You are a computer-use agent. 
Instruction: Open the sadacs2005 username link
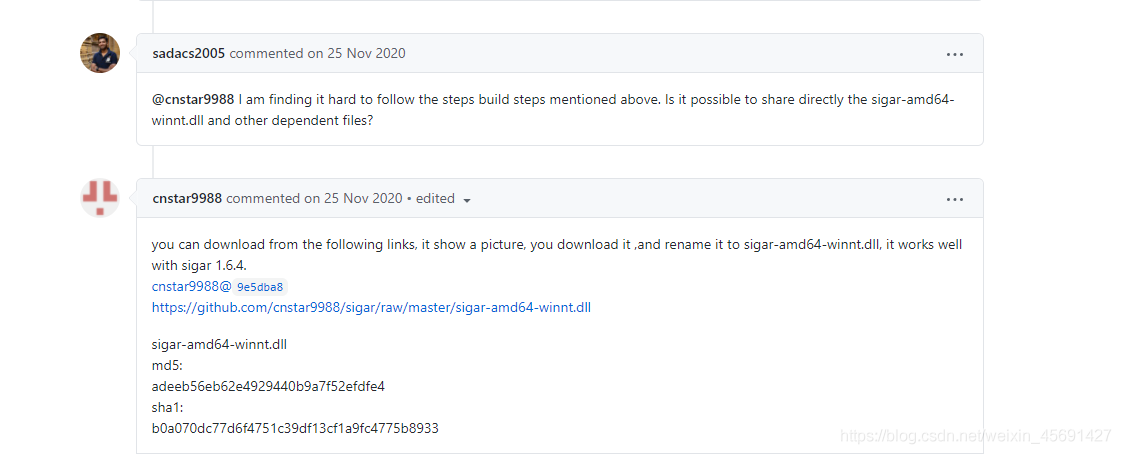point(189,53)
